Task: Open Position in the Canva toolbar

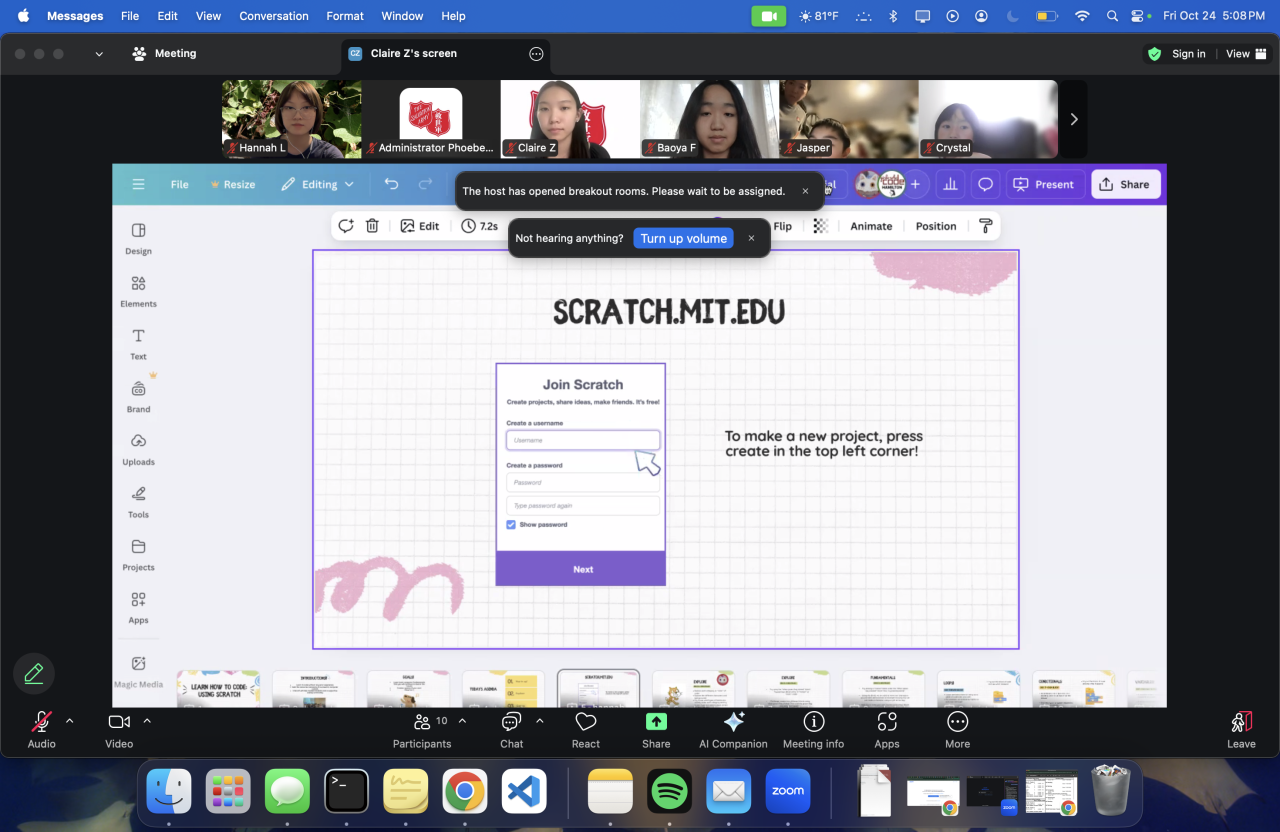Action: tap(936, 226)
